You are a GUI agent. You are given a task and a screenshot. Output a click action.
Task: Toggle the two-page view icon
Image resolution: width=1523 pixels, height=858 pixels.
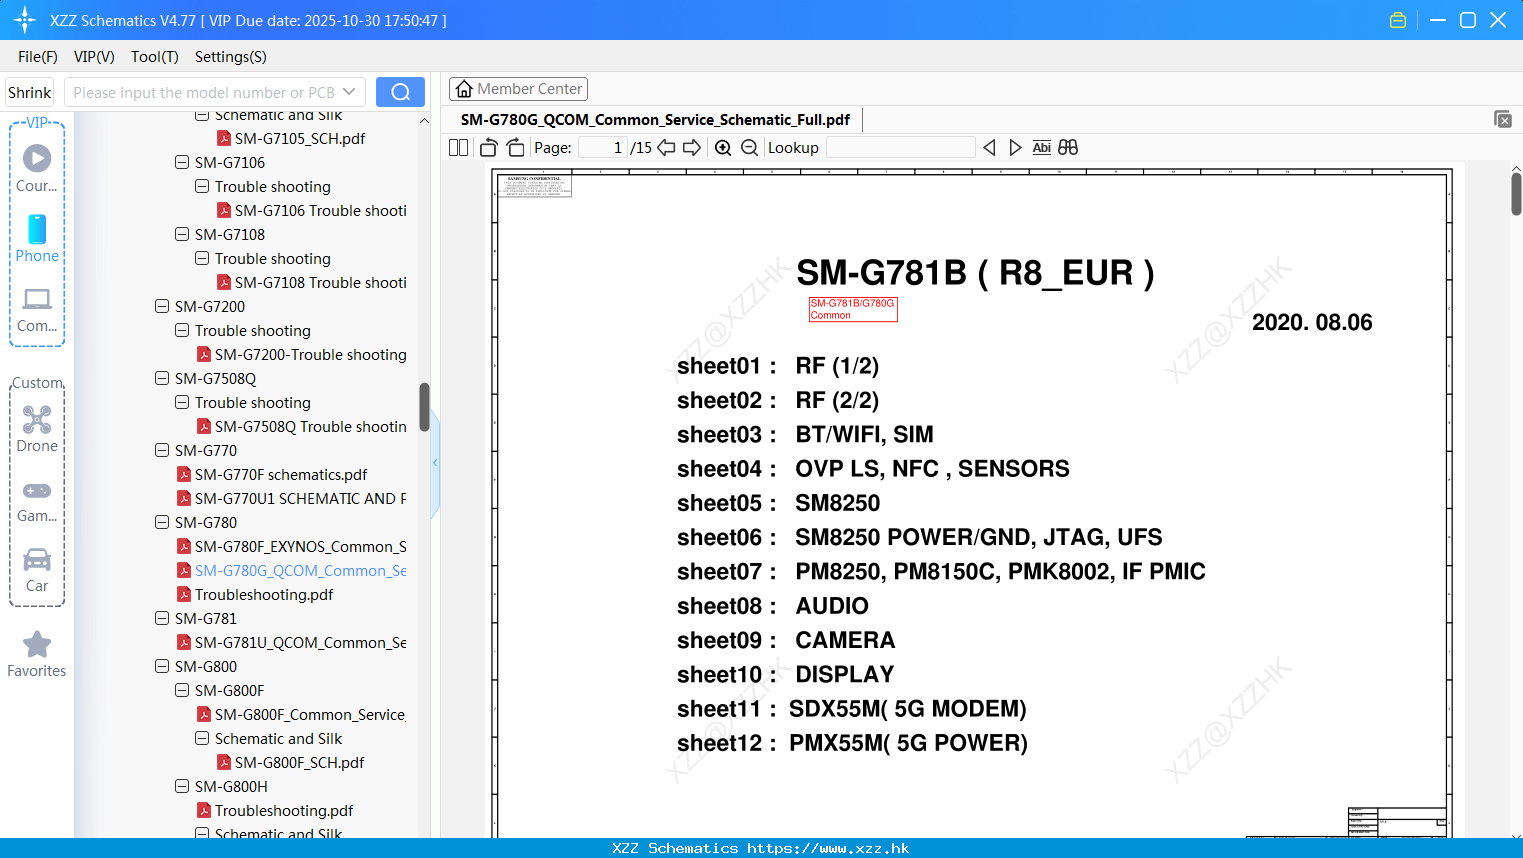point(458,148)
